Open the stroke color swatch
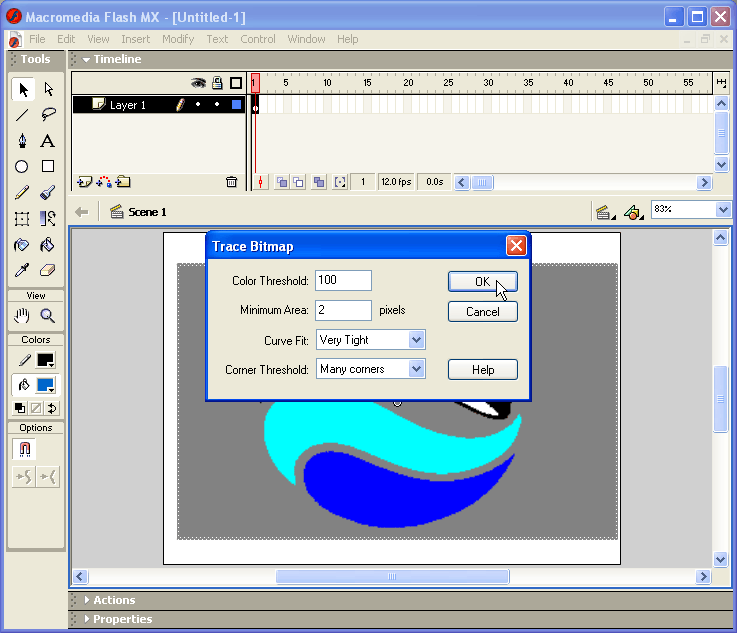Screen dimensions: 737x633 pyautogui.click(x=46, y=360)
